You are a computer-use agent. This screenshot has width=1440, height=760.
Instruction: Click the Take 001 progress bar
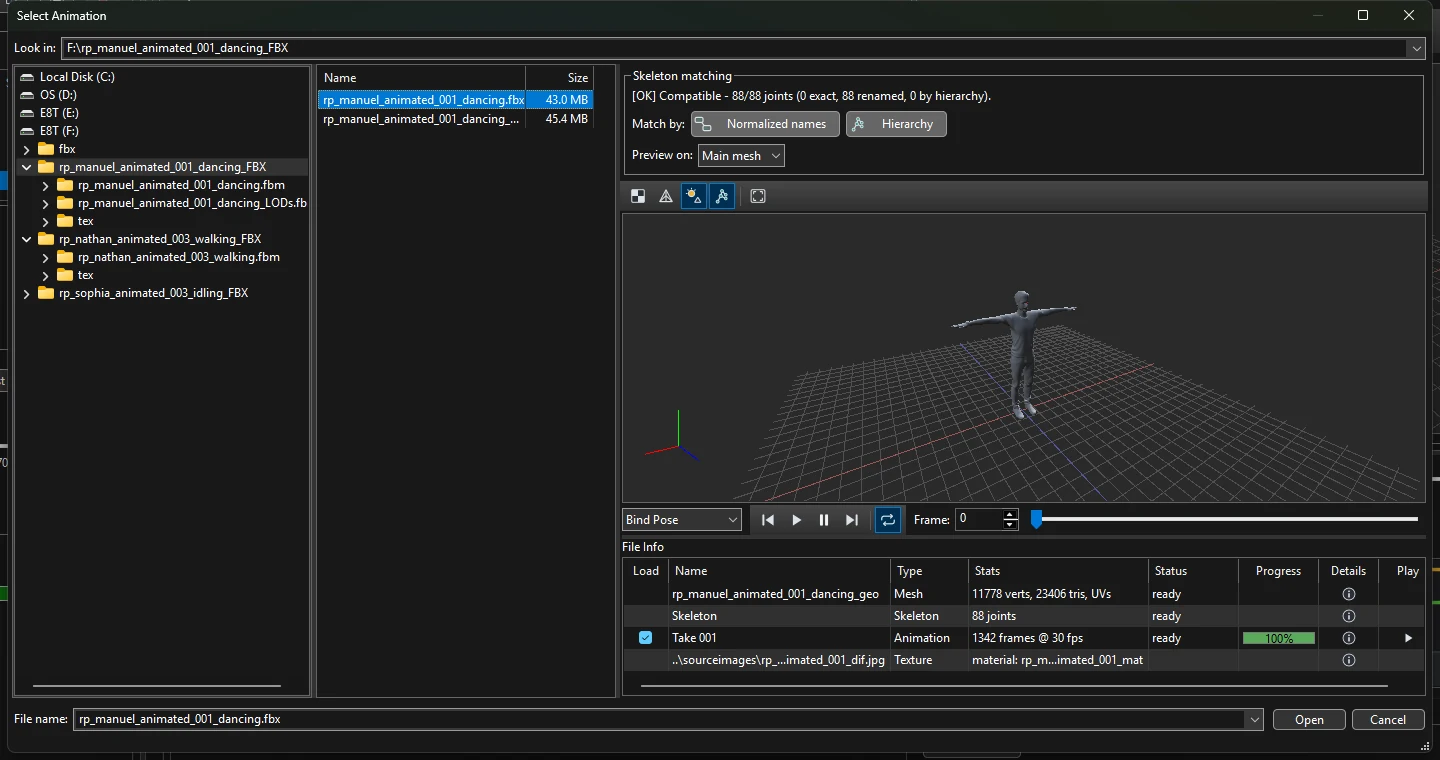point(1279,638)
